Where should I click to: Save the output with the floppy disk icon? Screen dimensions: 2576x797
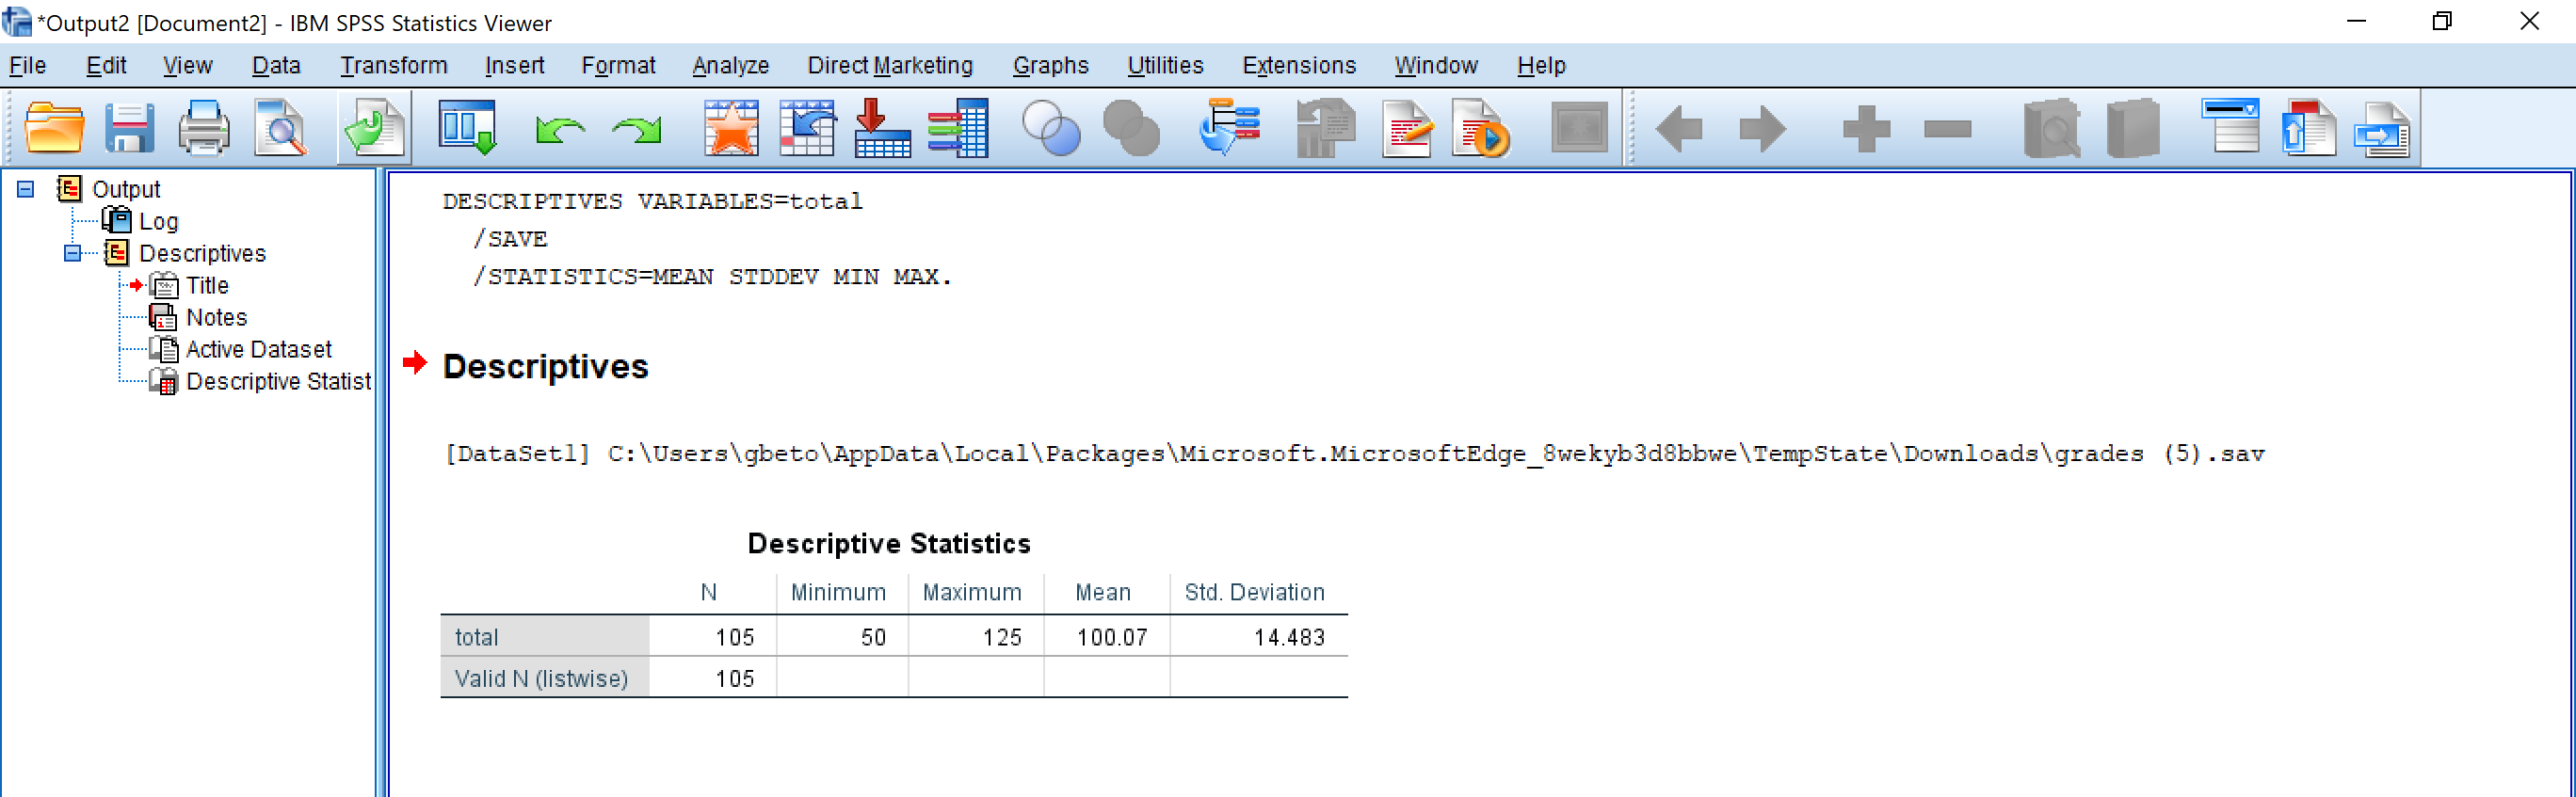[x=129, y=128]
